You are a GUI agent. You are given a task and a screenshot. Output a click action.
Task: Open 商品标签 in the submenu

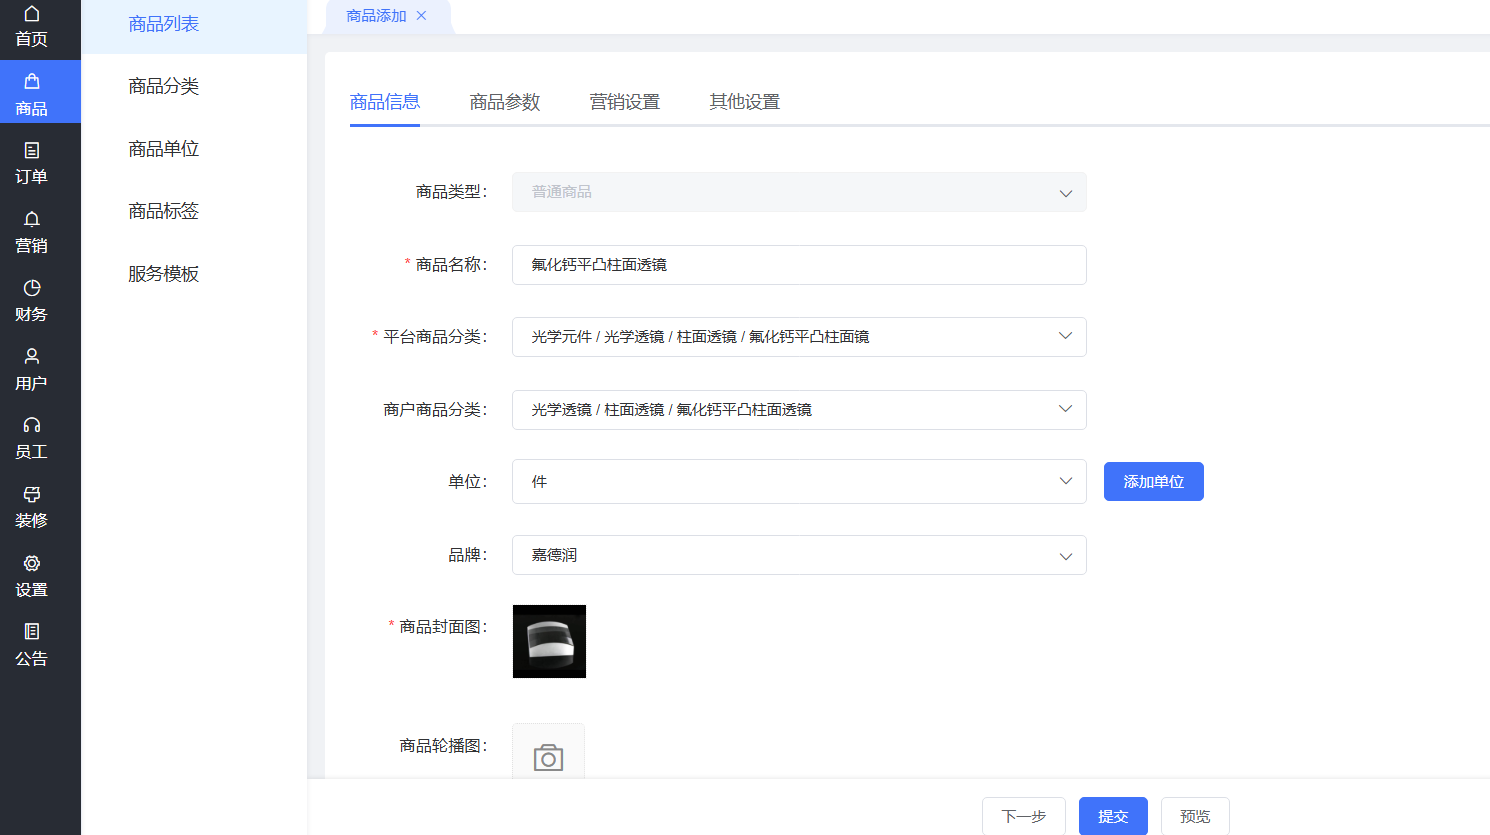[x=164, y=211]
